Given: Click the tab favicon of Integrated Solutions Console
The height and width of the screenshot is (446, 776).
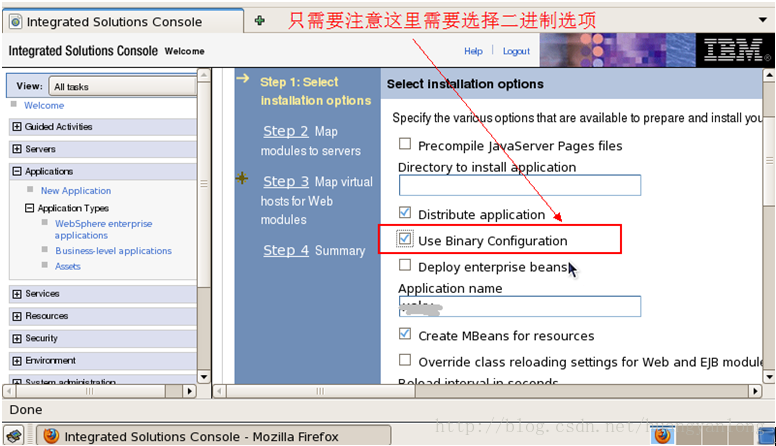Looking at the screenshot, I should (x=16, y=22).
